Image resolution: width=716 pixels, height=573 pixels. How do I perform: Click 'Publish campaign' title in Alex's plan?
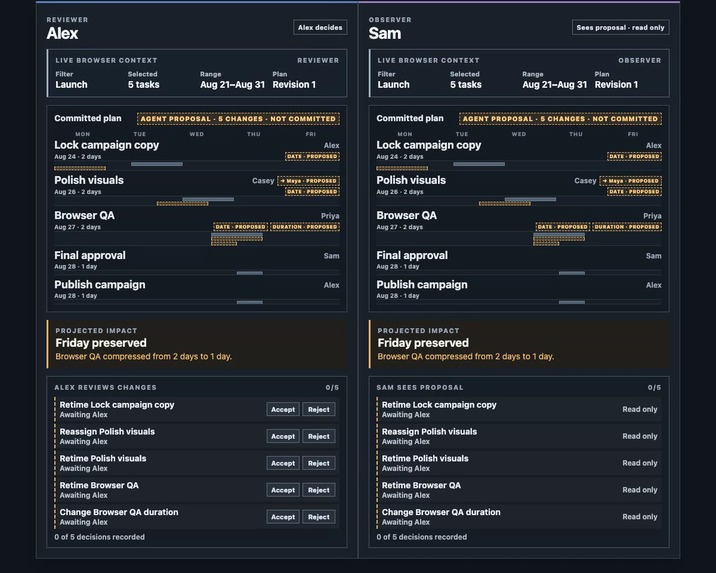coord(100,285)
